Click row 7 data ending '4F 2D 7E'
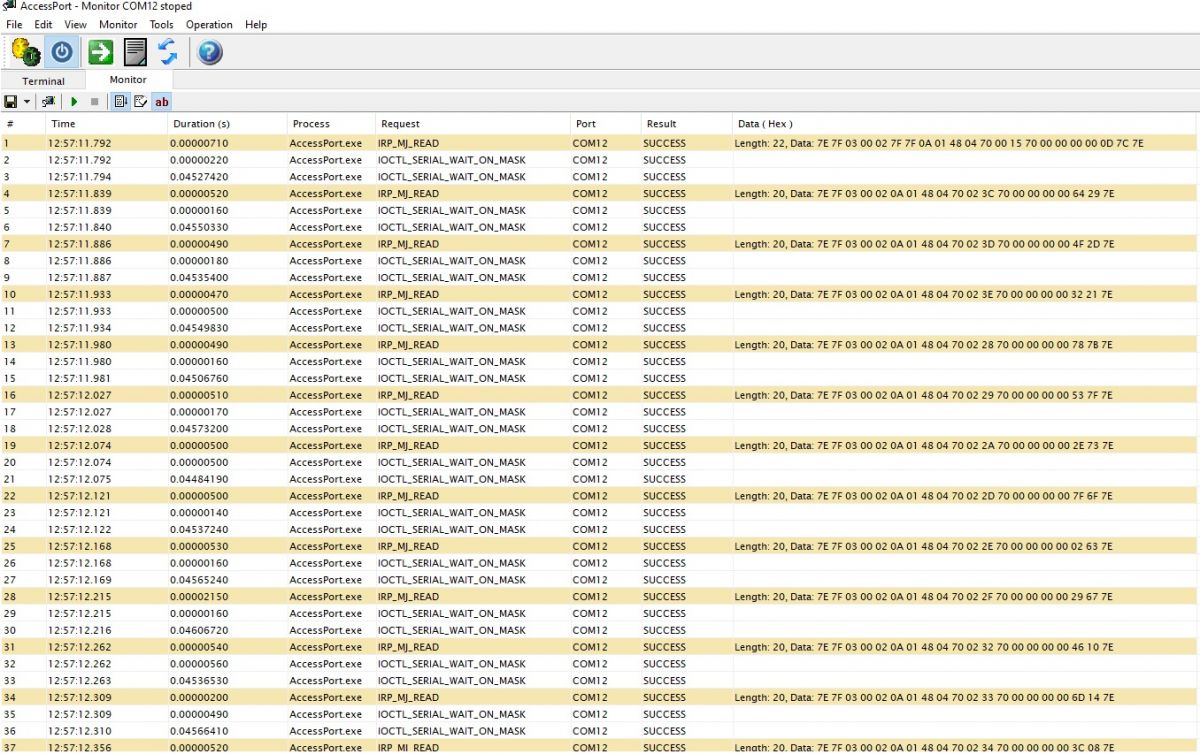Image resolution: width=1200 pixels, height=754 pixels. click(923, 244)
